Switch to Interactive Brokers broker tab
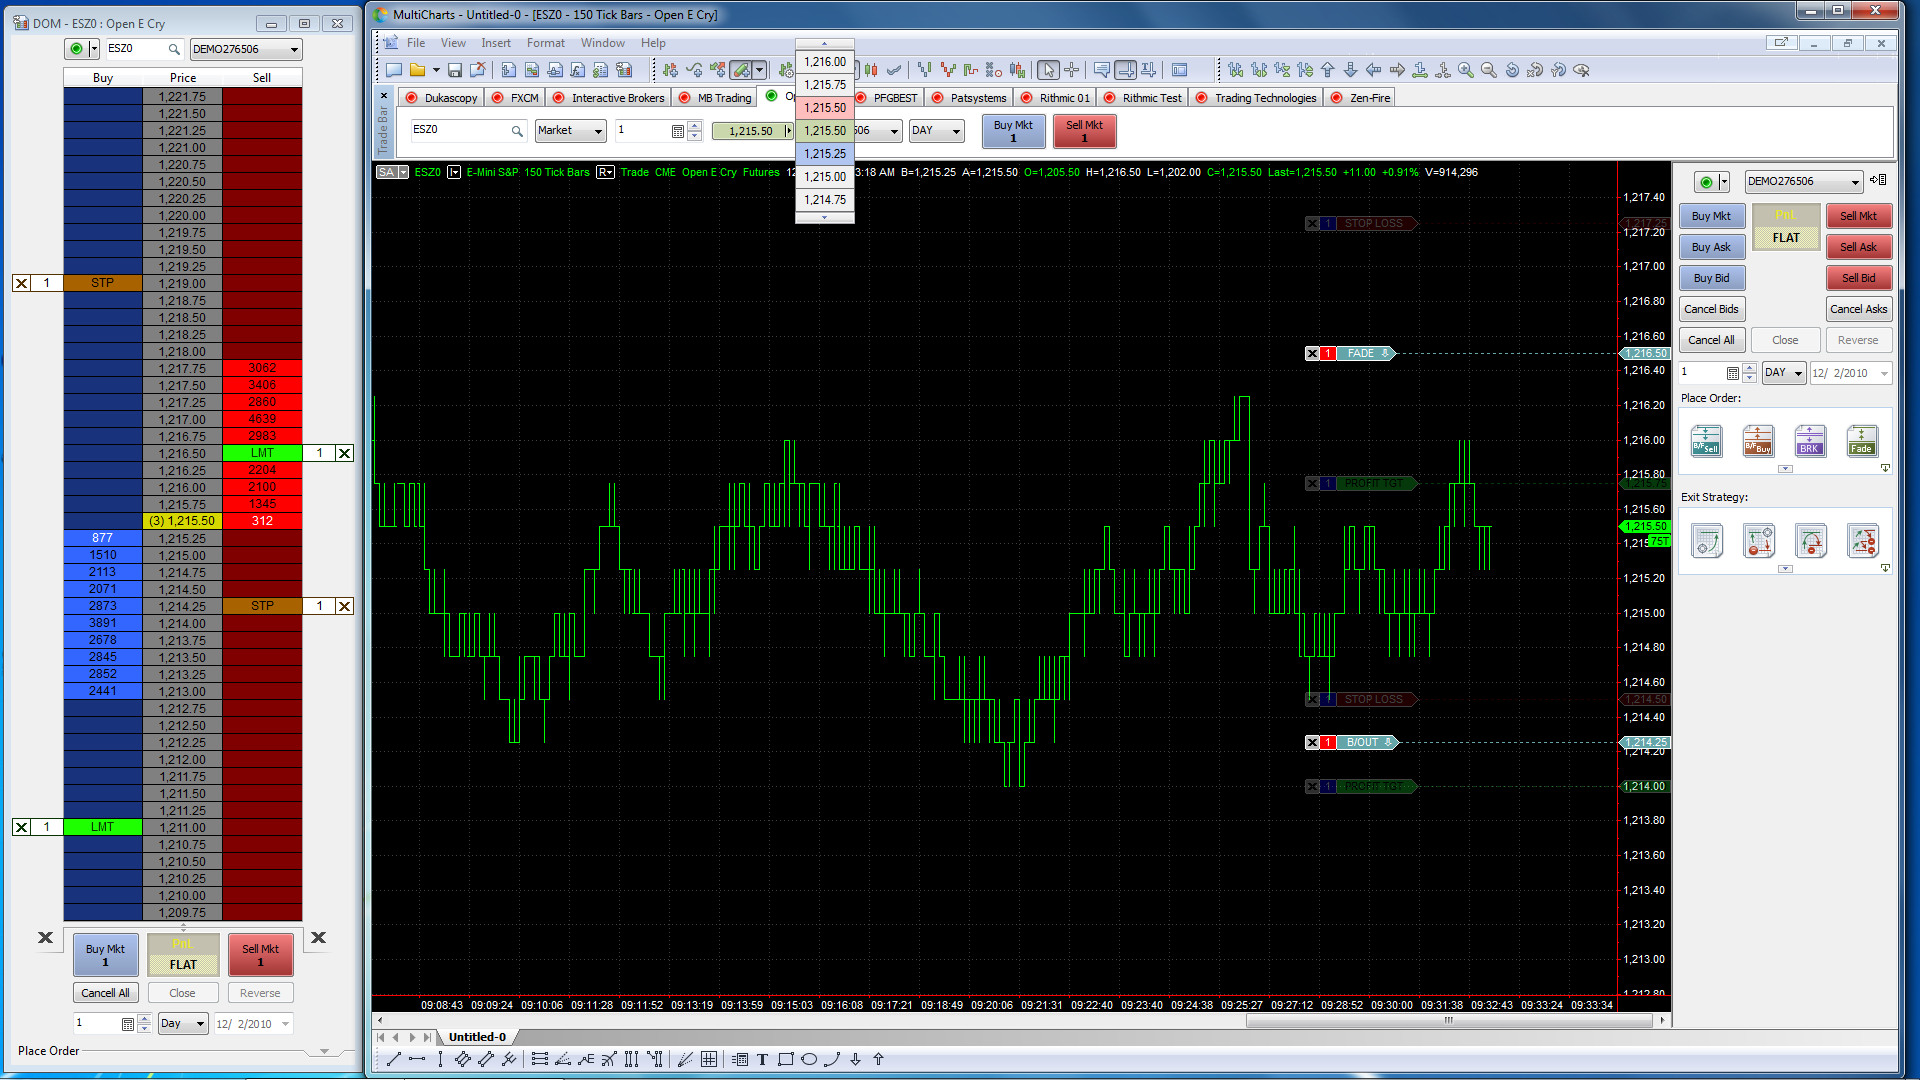The height and width of the screenshot is (1080, 1920). click(x=608, y=98)
